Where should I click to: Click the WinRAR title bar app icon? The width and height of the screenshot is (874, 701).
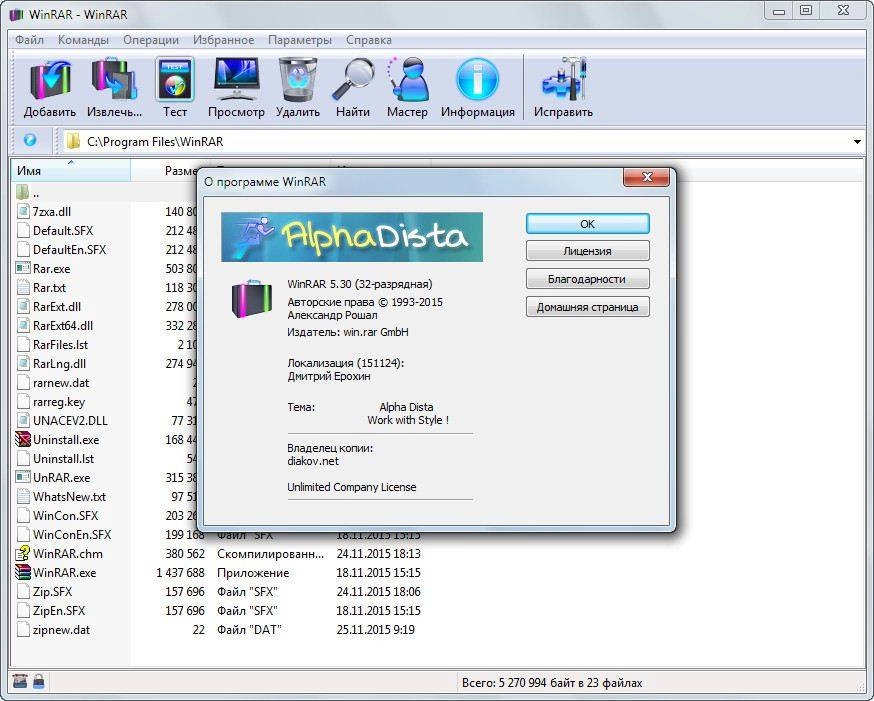click(x=17, y=14)
